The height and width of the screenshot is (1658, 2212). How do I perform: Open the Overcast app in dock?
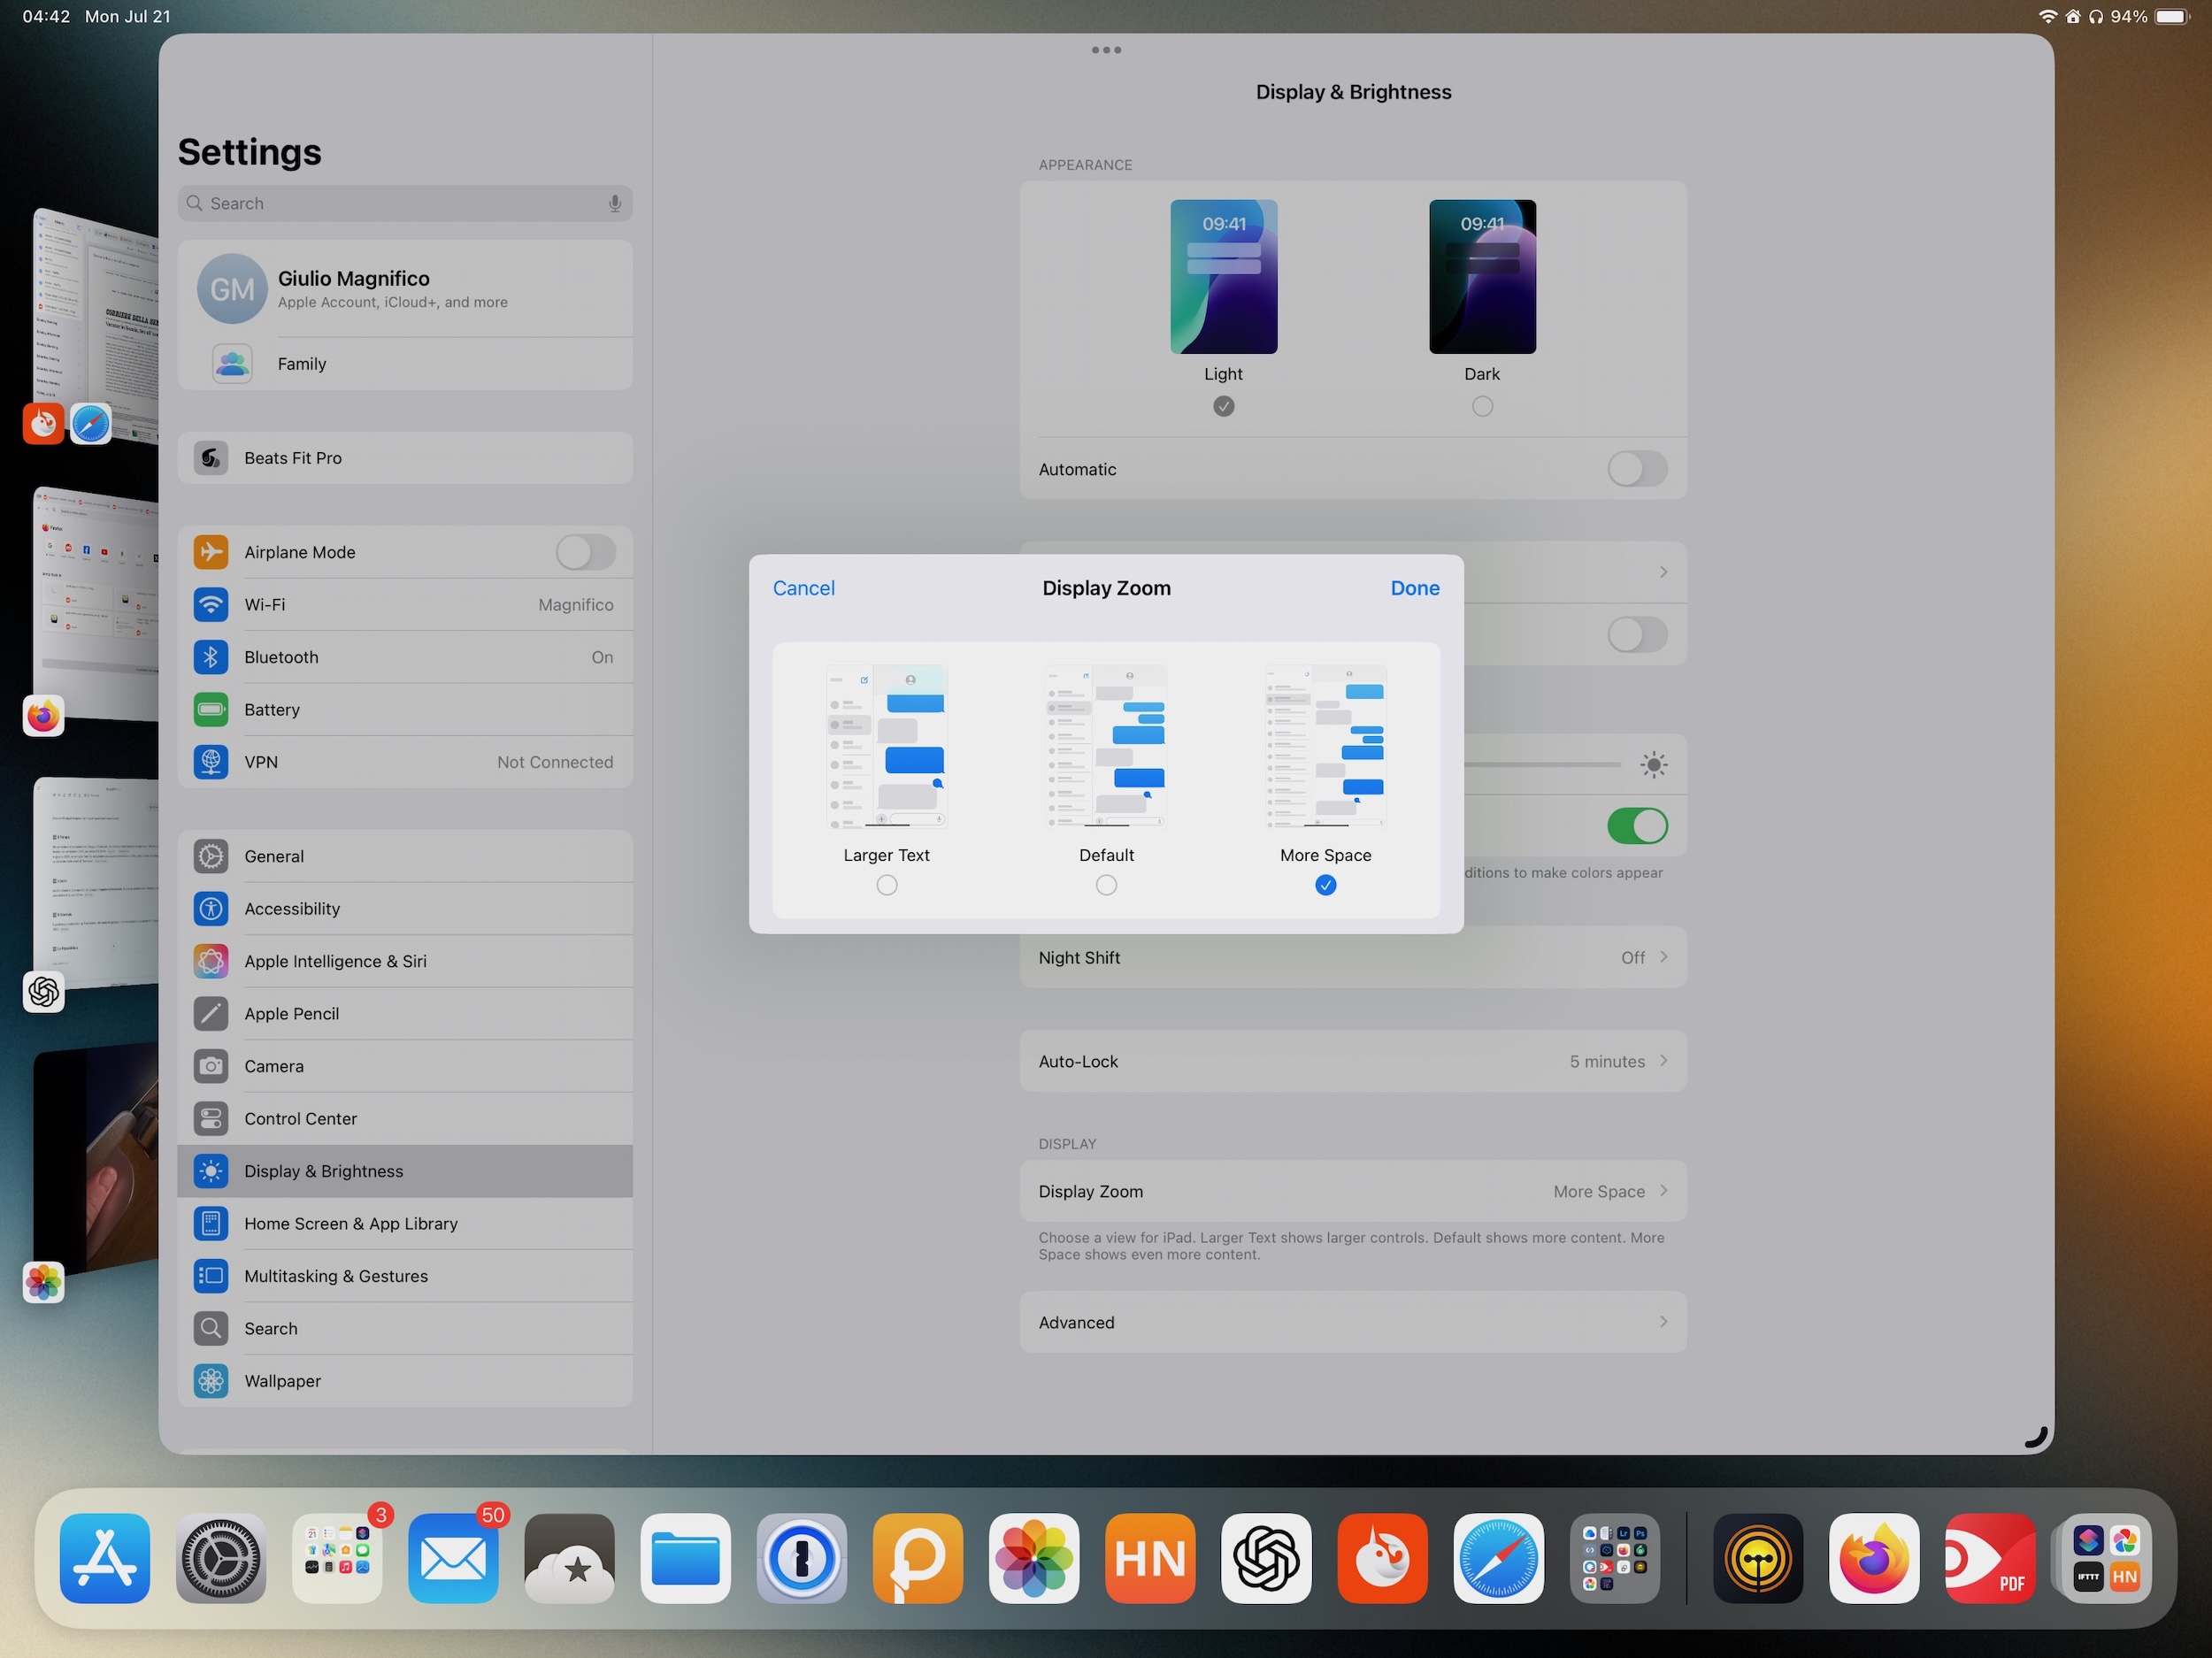pos(1758,1558)
